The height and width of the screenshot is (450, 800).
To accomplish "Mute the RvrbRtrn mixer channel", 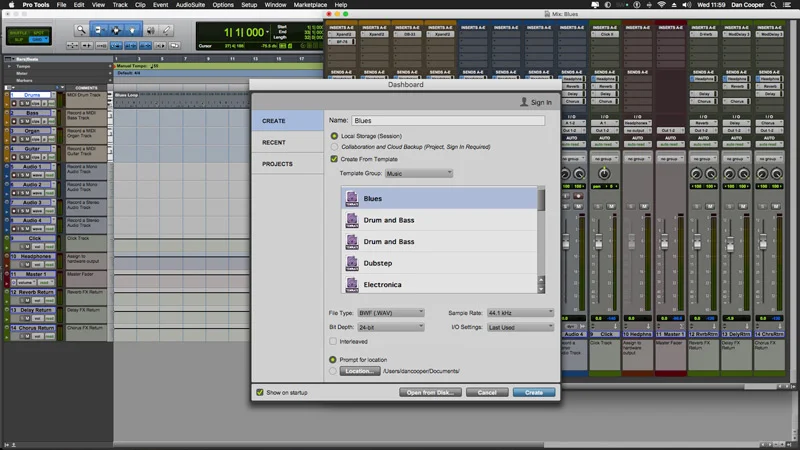I will pyautogui.click(x=710, y=206).
